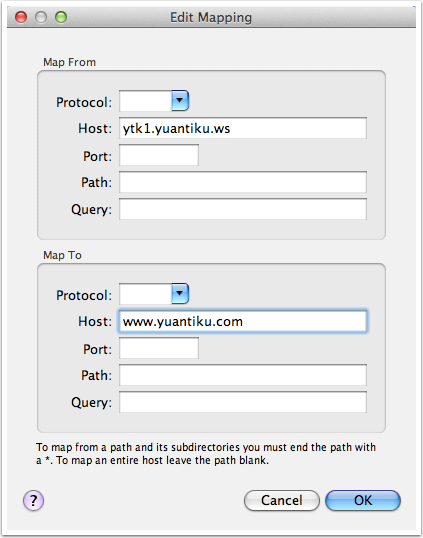
Task: Focus the Map From Path field
Action: coord(243,182)
